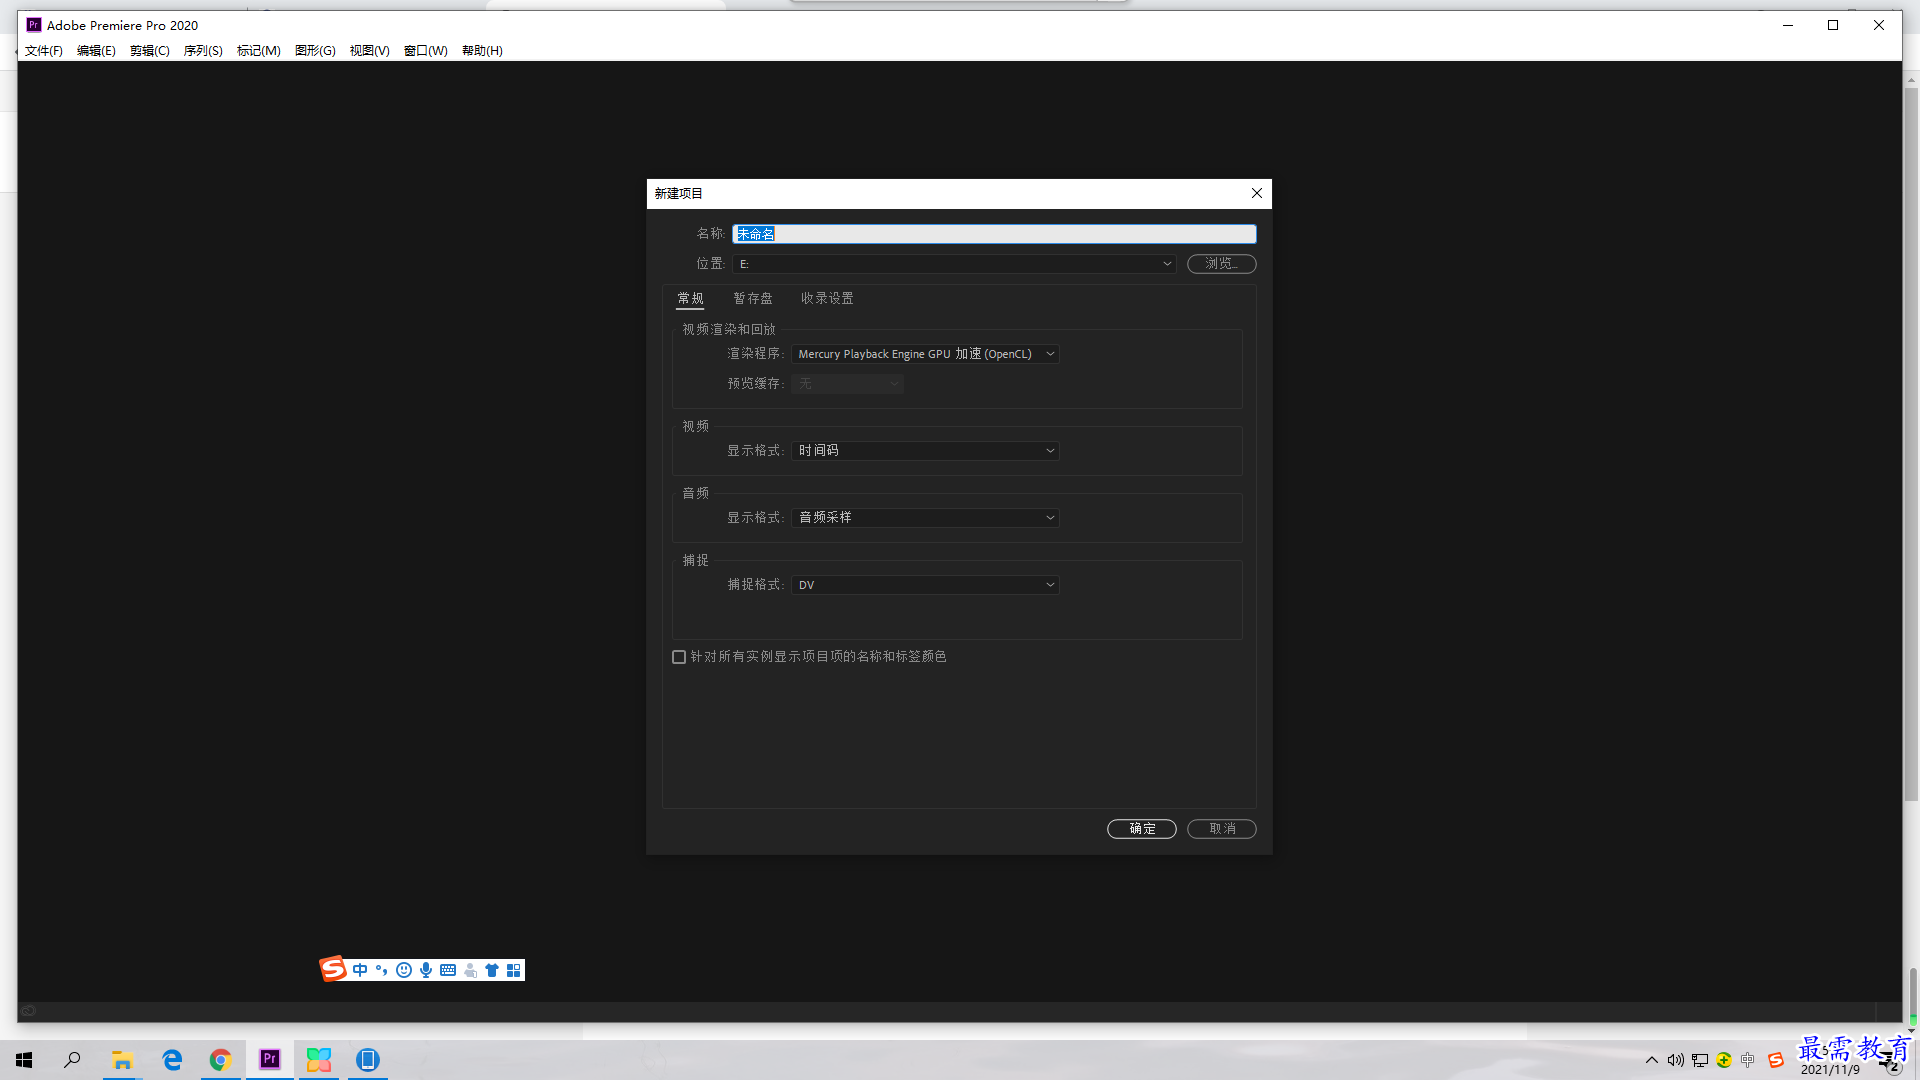Open the soft keyboard icon on Sogou bar

click(x=448, y=970)
